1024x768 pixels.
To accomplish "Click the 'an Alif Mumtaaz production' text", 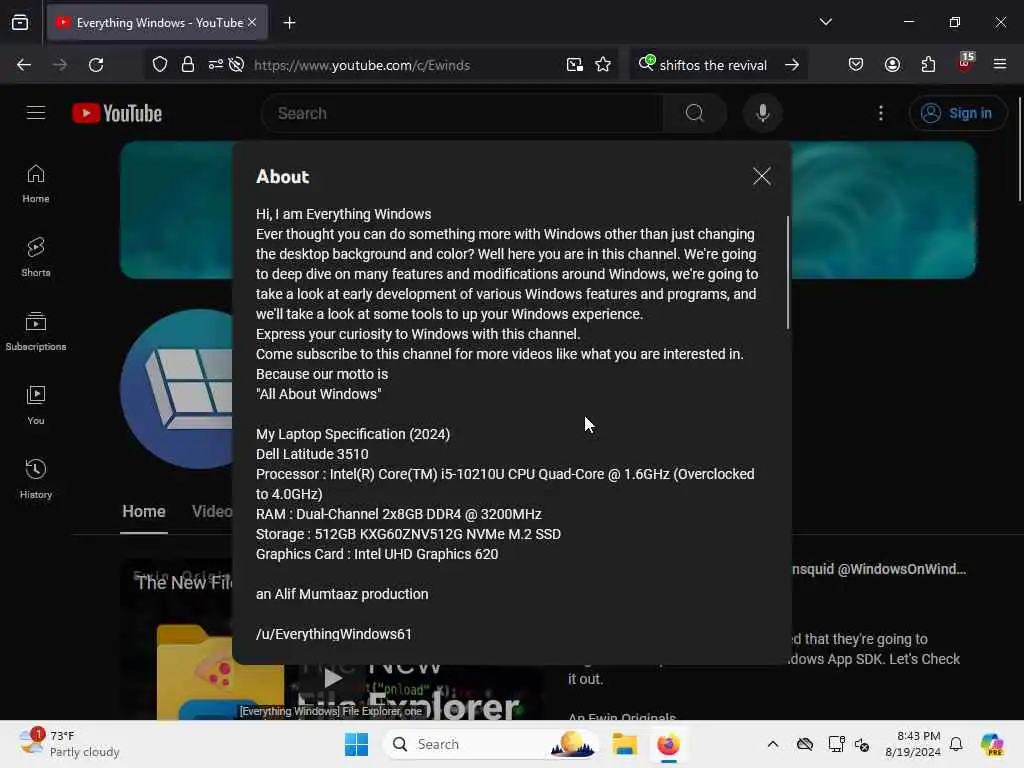I will pyautogui.click(x=342, y=594).
